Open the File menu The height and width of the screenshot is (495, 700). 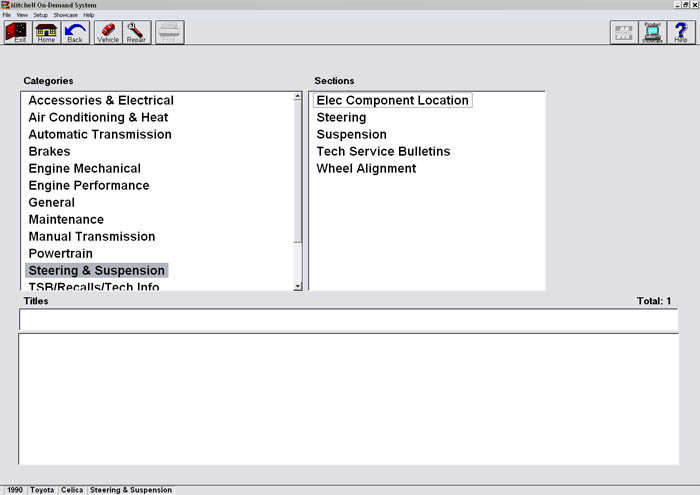tap(7, 15)
